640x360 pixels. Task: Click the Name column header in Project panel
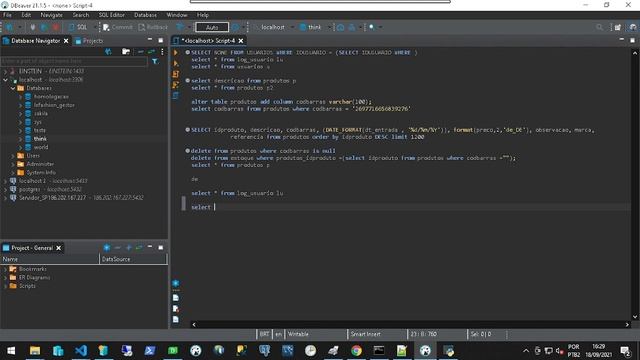coord(49,259)
